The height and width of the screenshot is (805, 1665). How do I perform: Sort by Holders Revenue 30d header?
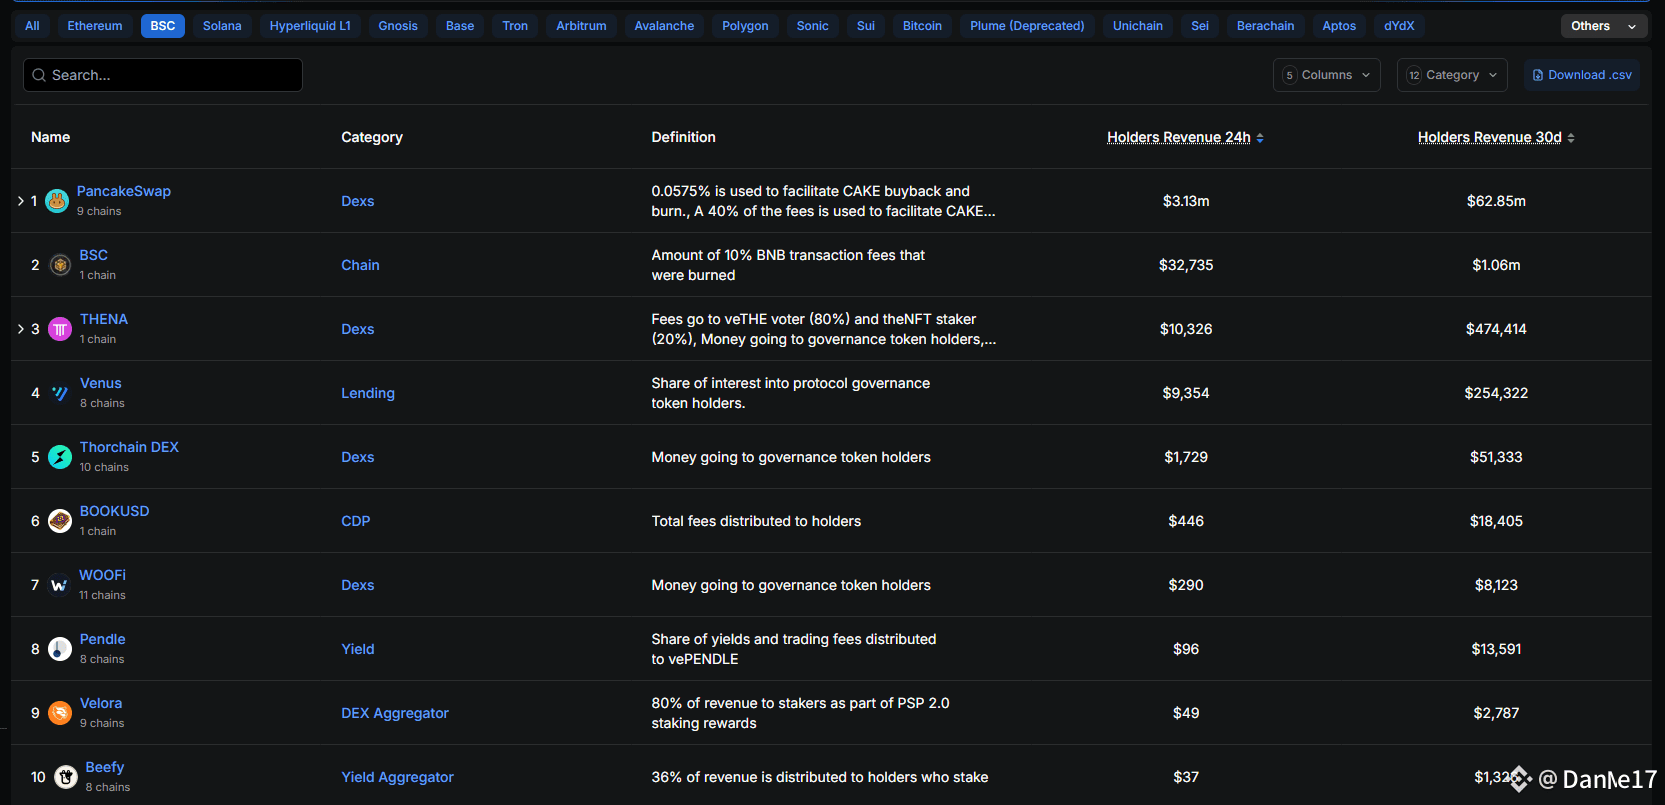coord(1490,137)
